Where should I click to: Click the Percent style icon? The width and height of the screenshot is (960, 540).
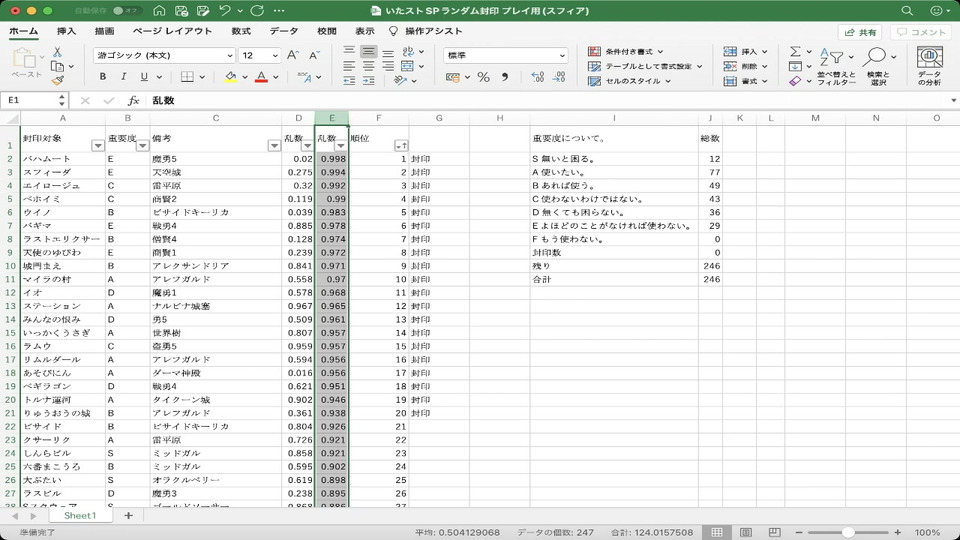(484, 77)
